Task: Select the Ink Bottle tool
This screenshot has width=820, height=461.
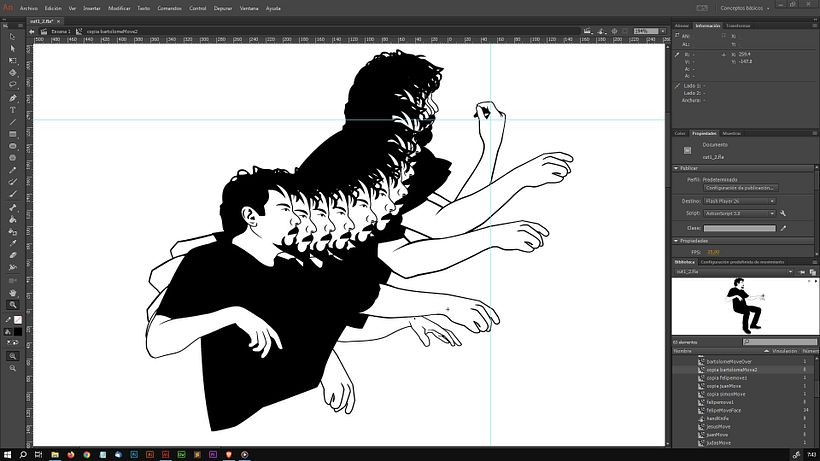Action: pos(13,232)
